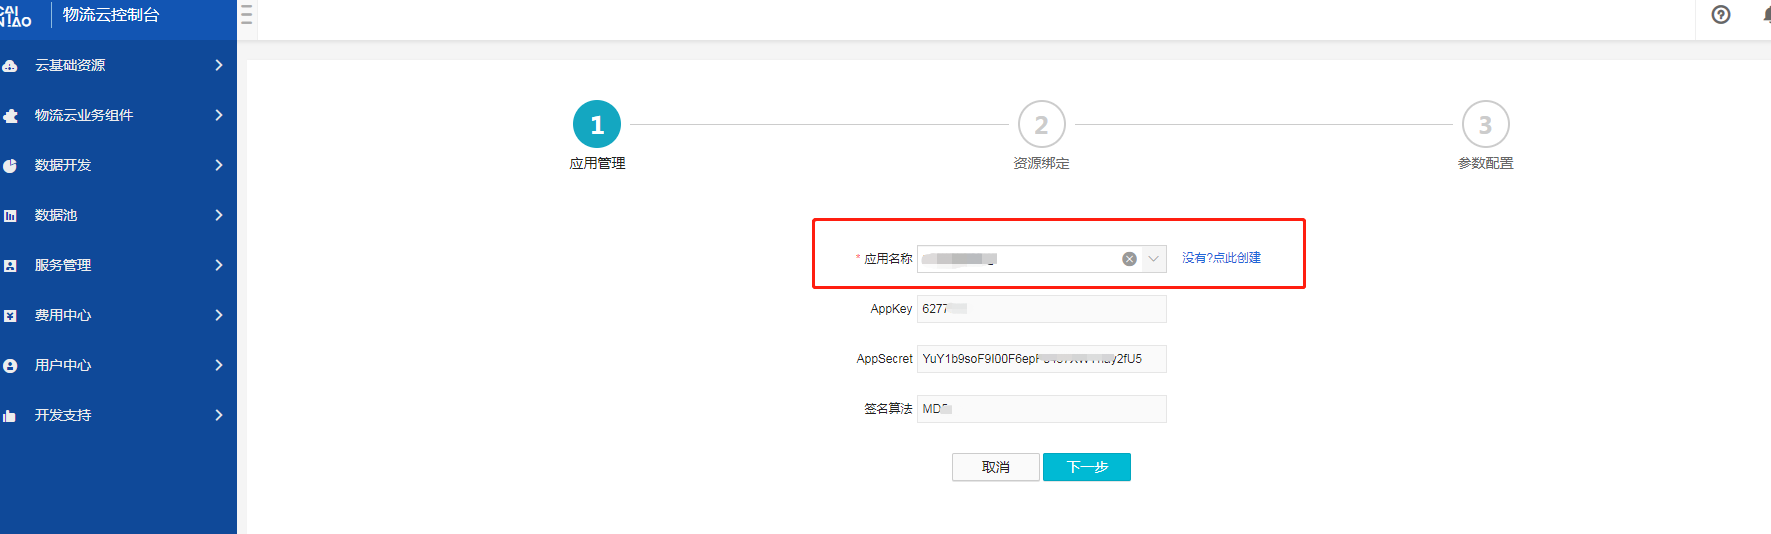1771x534 pixels.
Task: Click the 开发支持 thumbs-up icon
Action: click(x=10, y=416)
